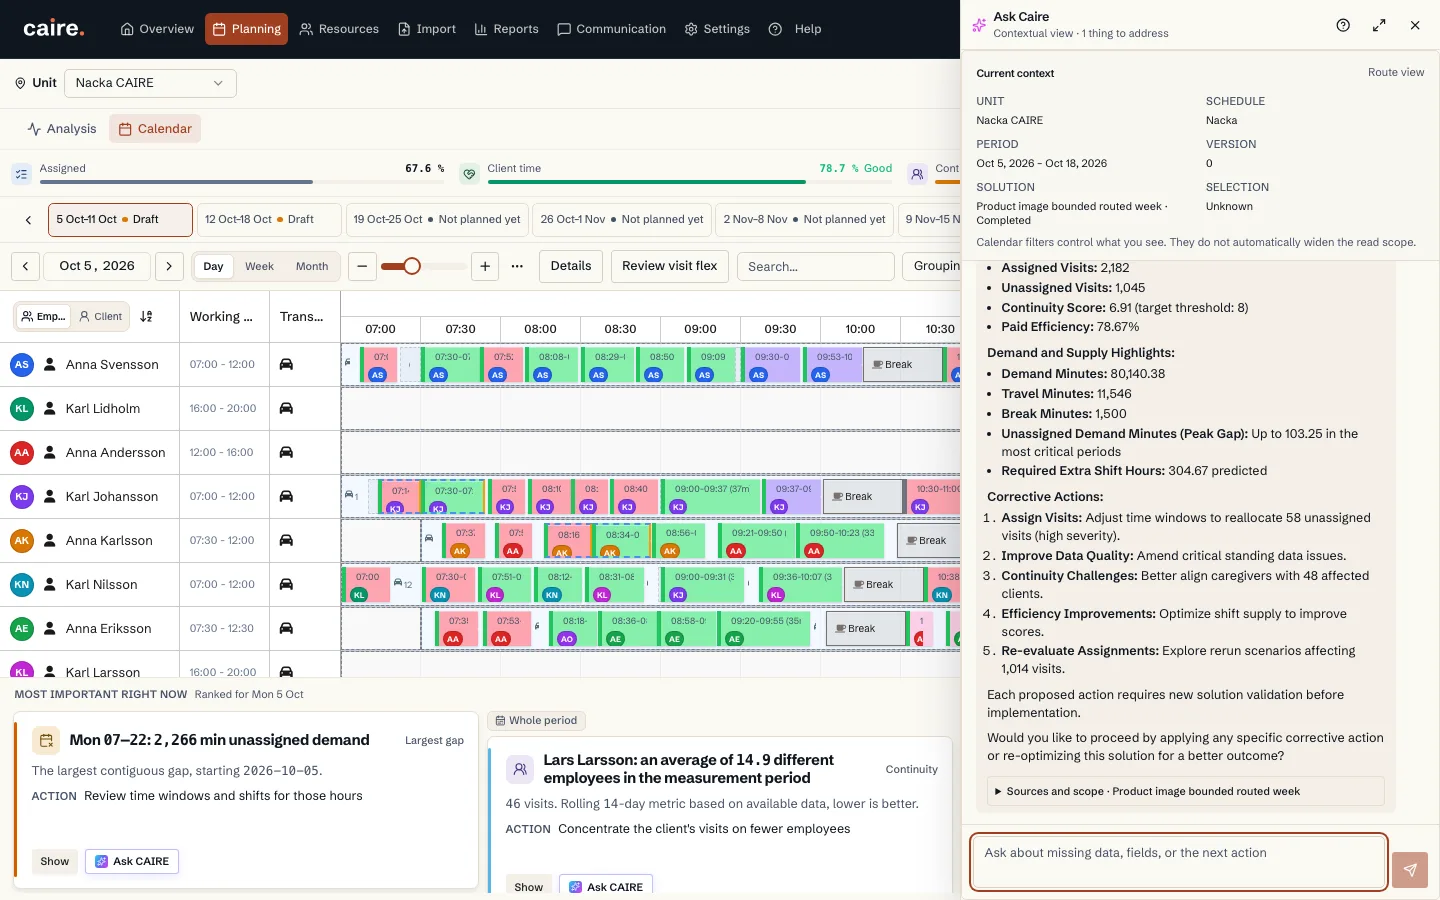Select the Week view
The width and height of the screenshot is (1440, 900).
point(260,266)
